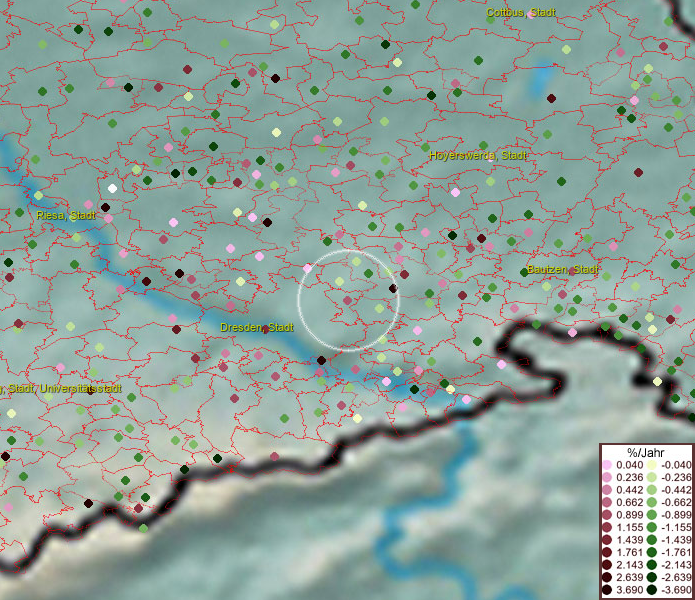Select the legend value text -1.761
This screenshot has width=695, height=600.
pos(676,552)
